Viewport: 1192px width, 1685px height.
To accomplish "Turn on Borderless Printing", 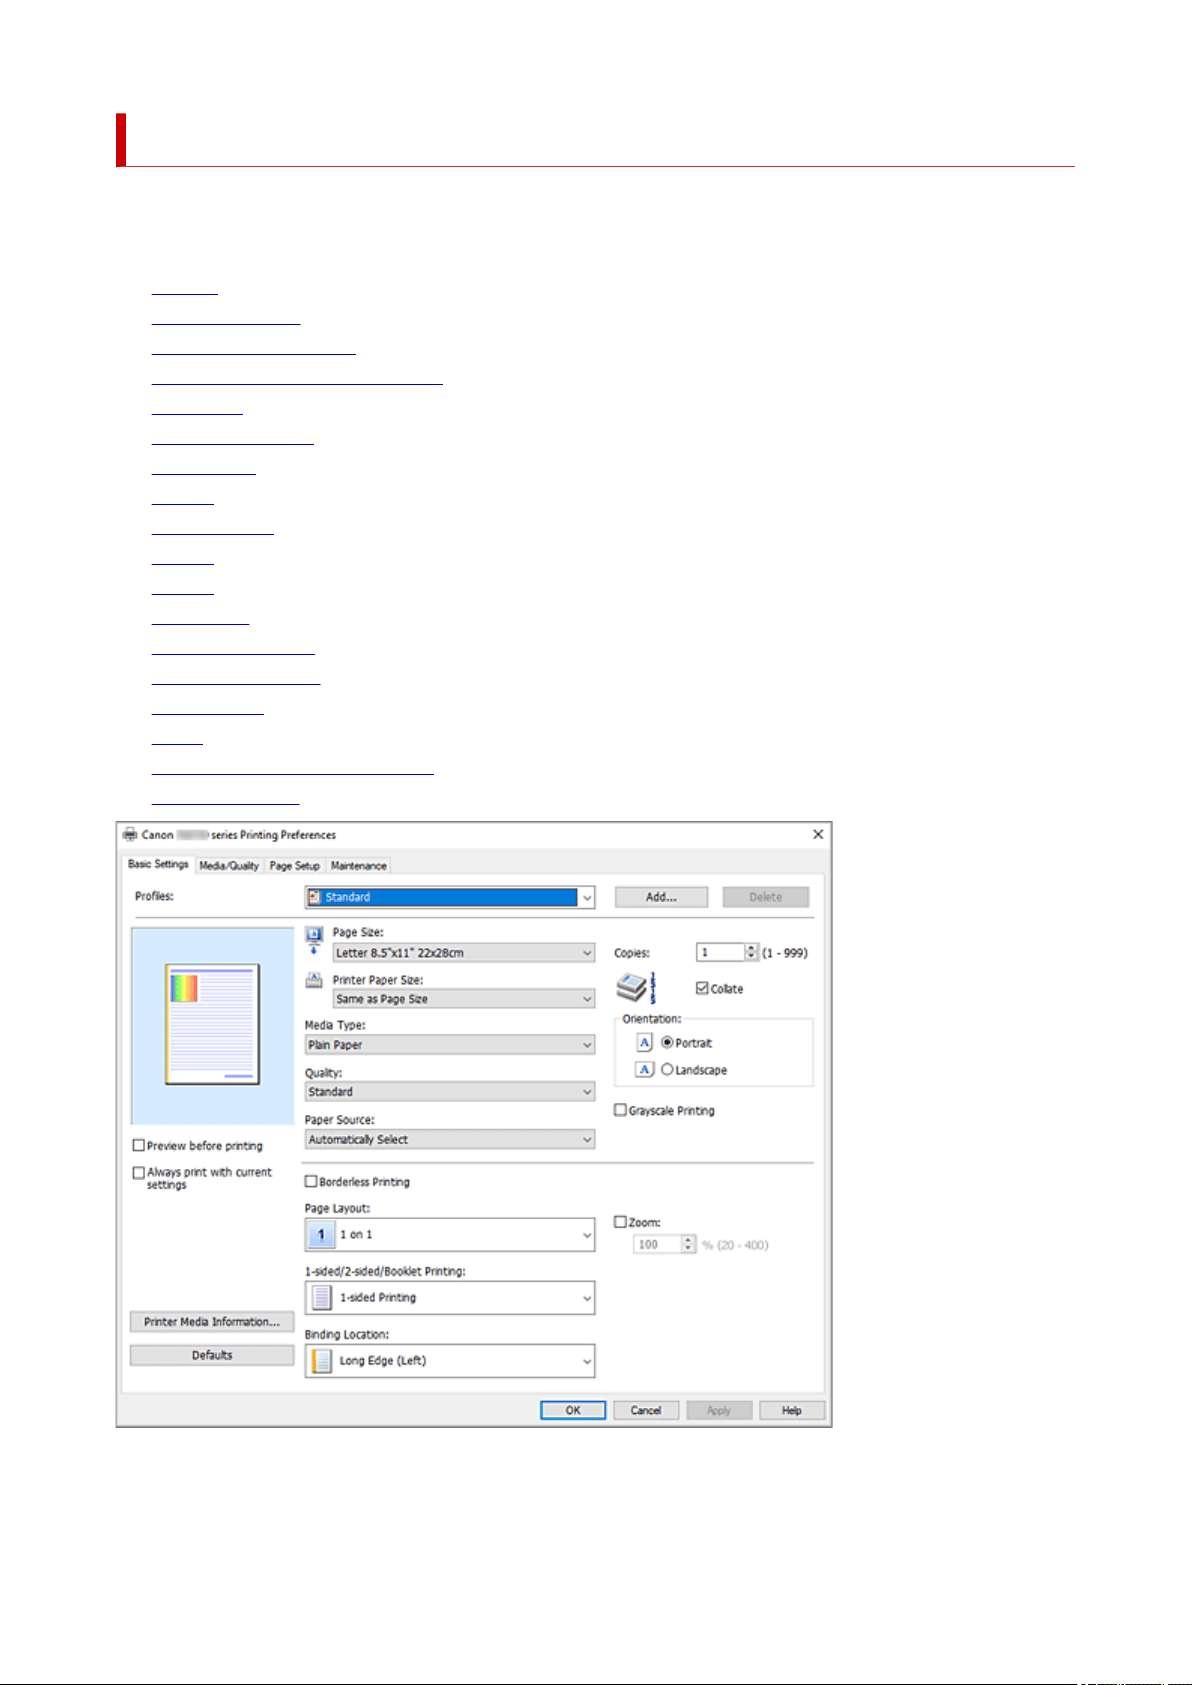I will 311,1181.
